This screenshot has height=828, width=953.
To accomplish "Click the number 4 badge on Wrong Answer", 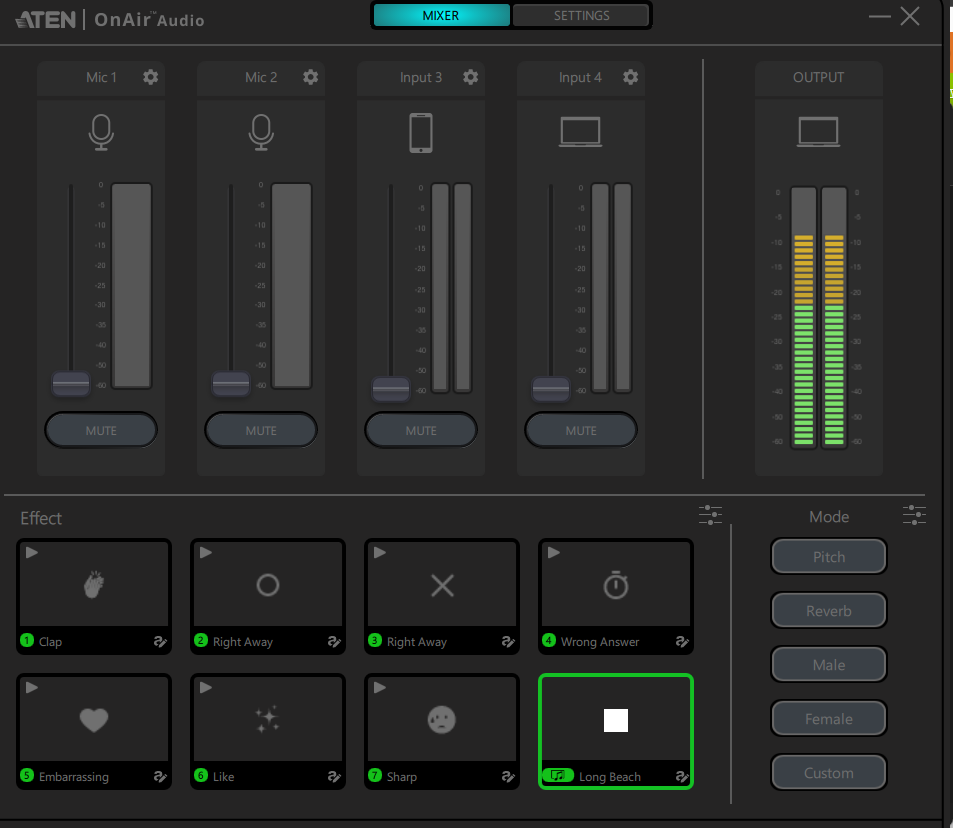I will pos(549,640).
